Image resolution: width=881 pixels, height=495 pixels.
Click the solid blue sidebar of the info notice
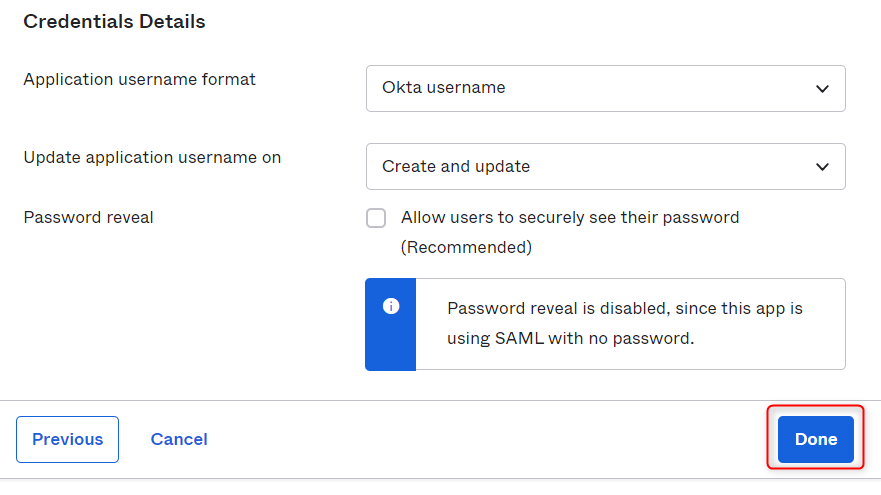pyautogui.click(x=390, y=324)
